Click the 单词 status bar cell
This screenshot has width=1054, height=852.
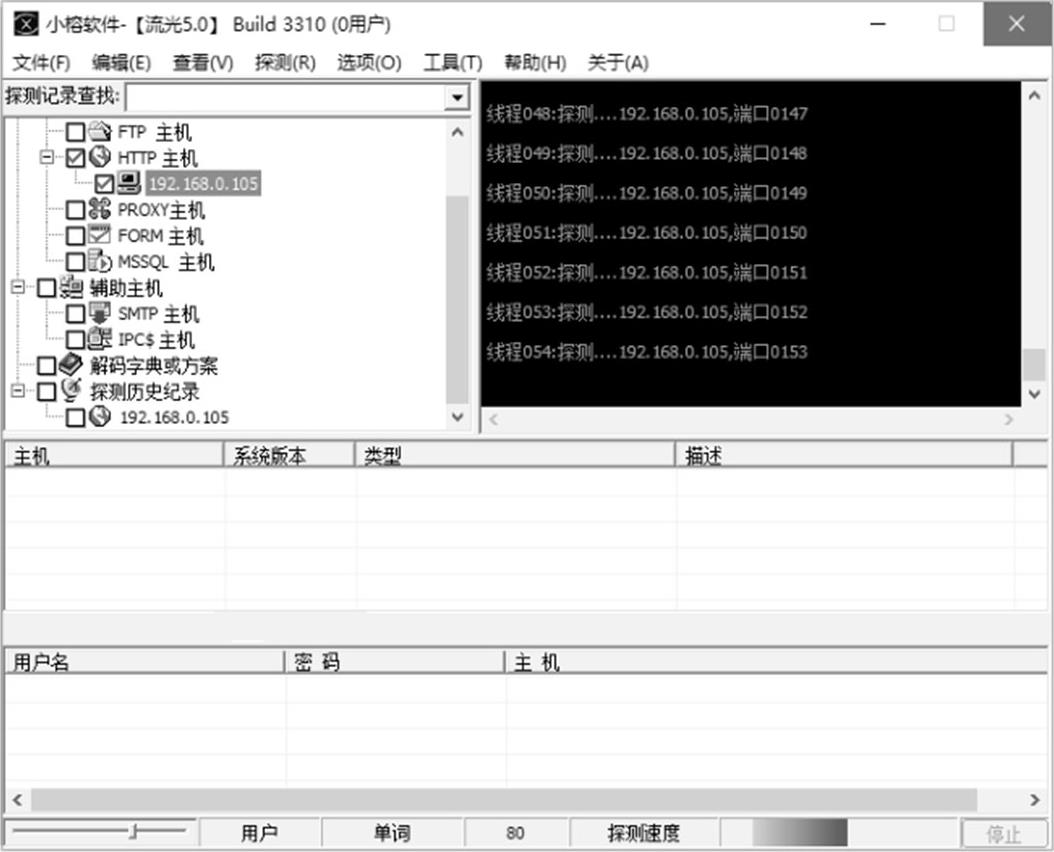[392, 833]
